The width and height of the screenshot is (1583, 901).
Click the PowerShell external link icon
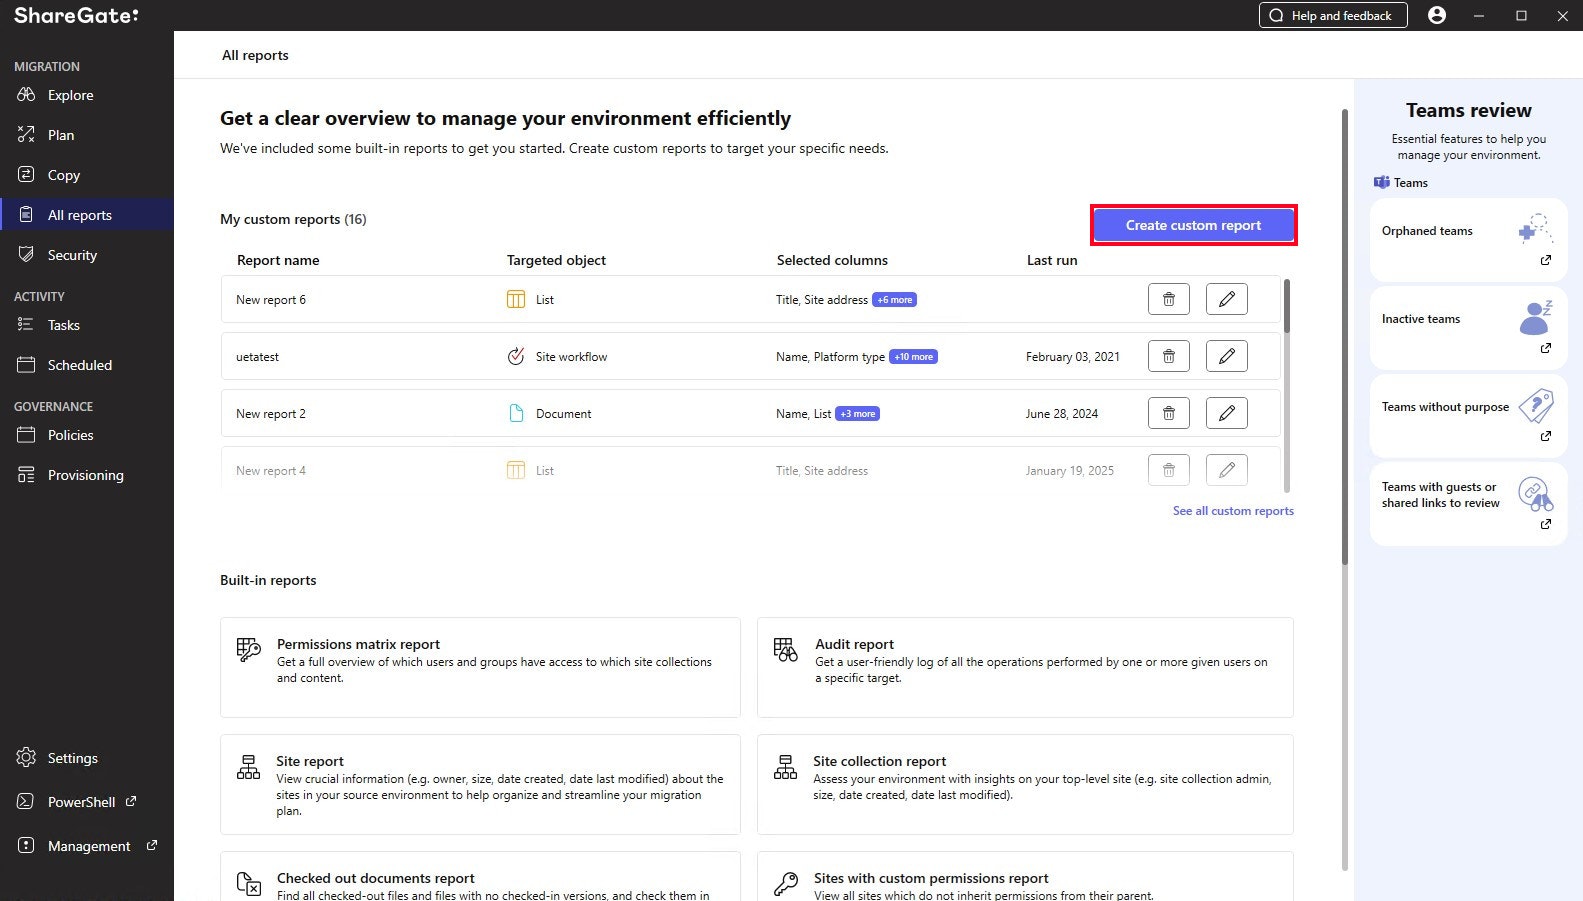[x=131, y=801]
